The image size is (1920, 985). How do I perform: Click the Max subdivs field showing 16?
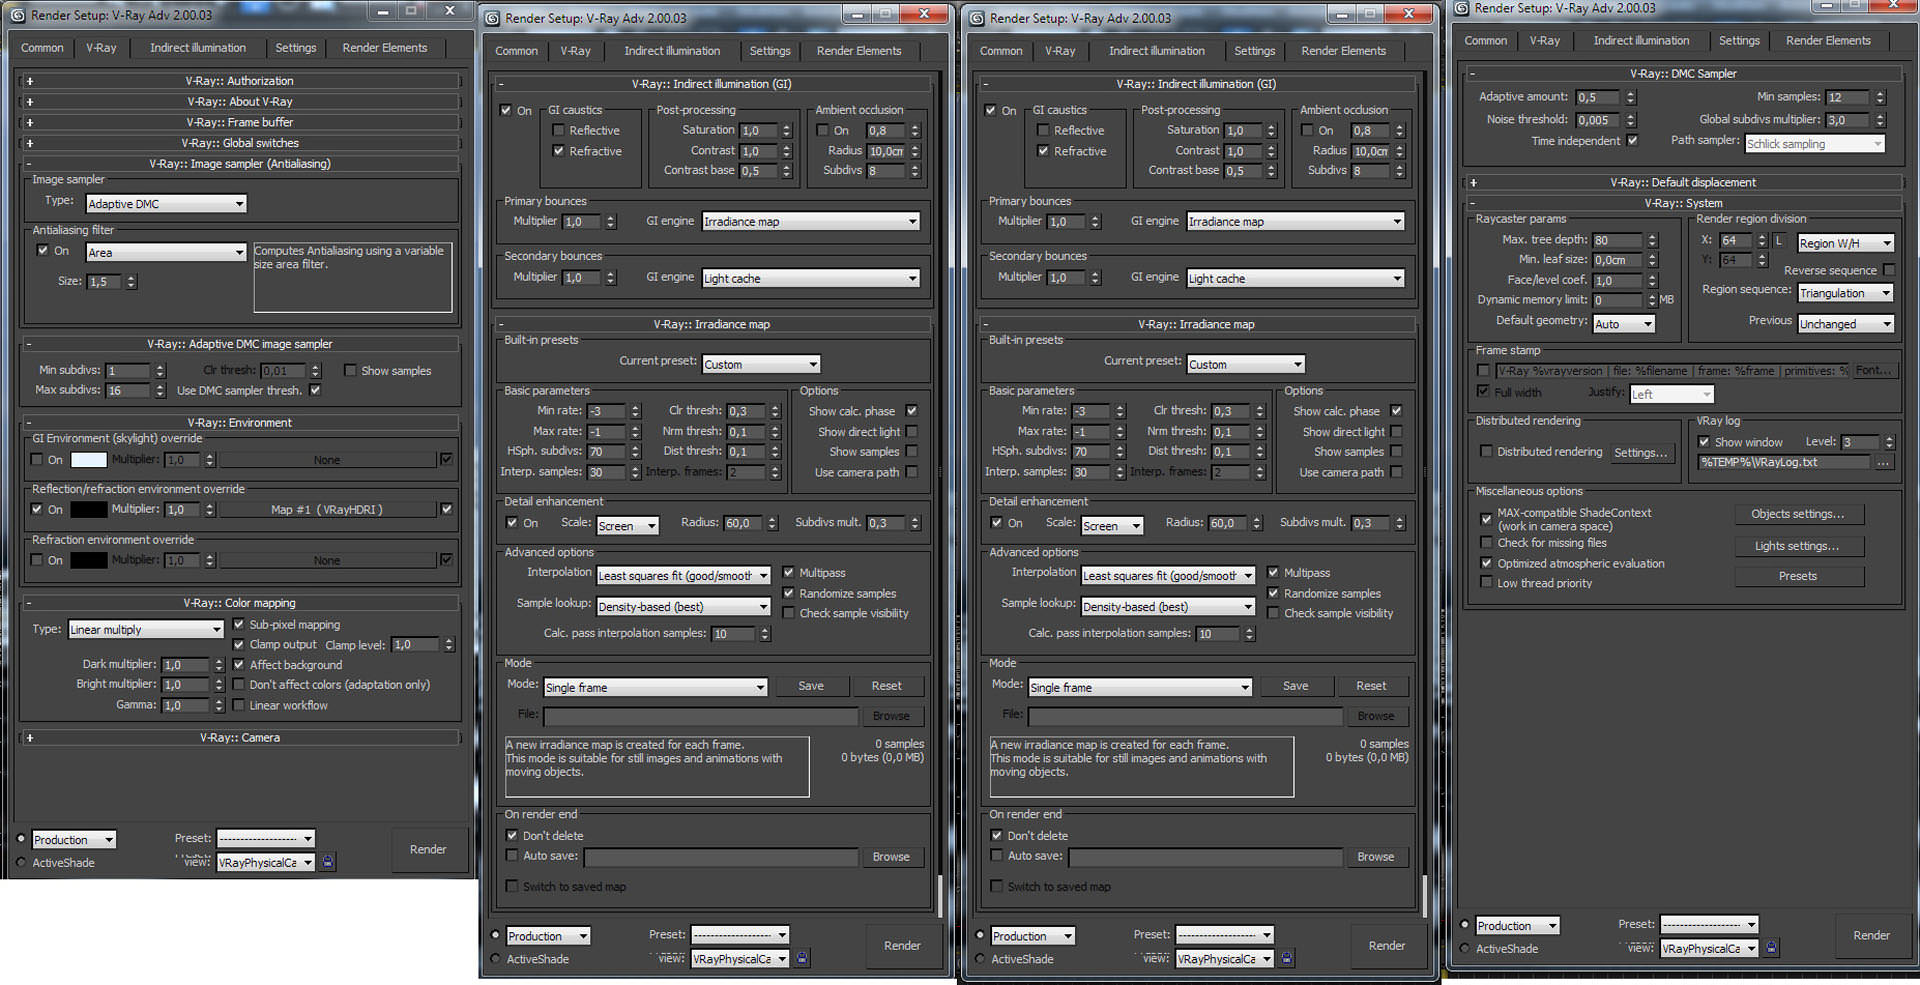point(129,391)
